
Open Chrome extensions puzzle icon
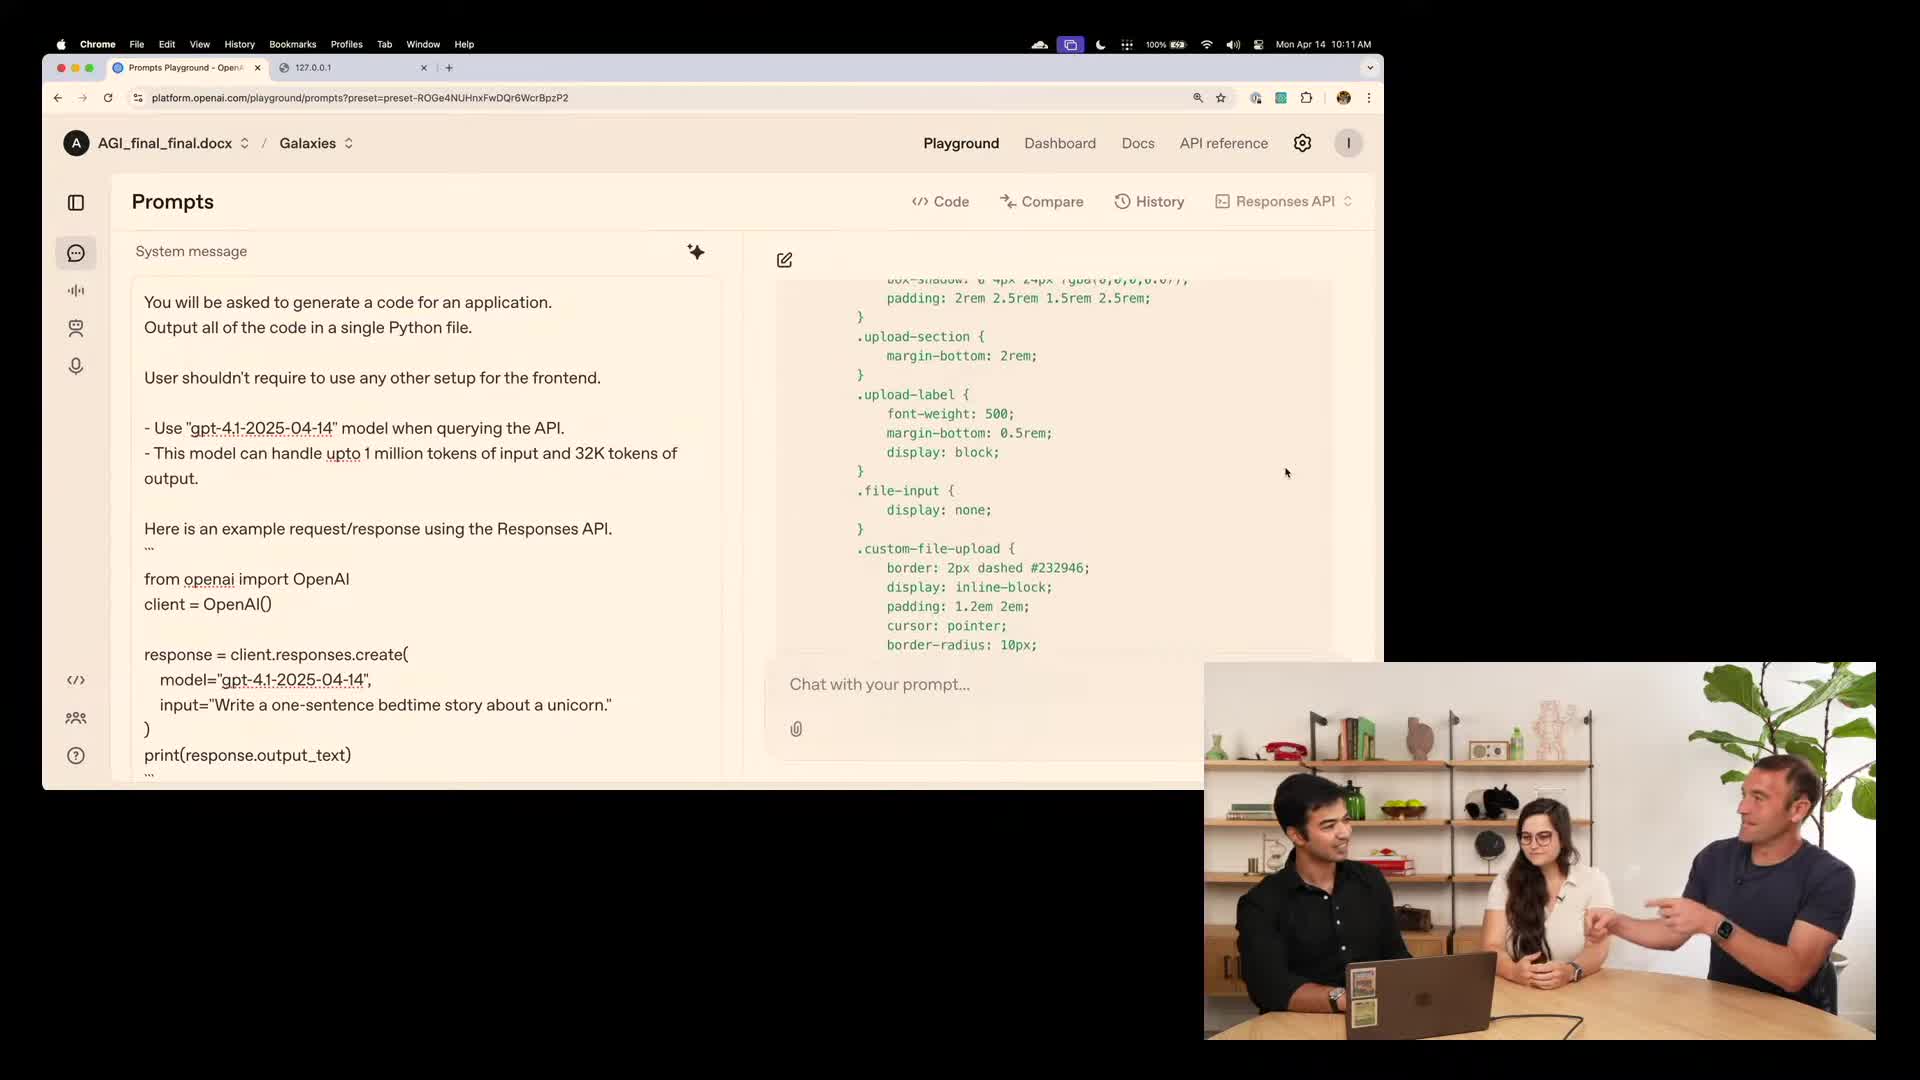coord(1306,98)
